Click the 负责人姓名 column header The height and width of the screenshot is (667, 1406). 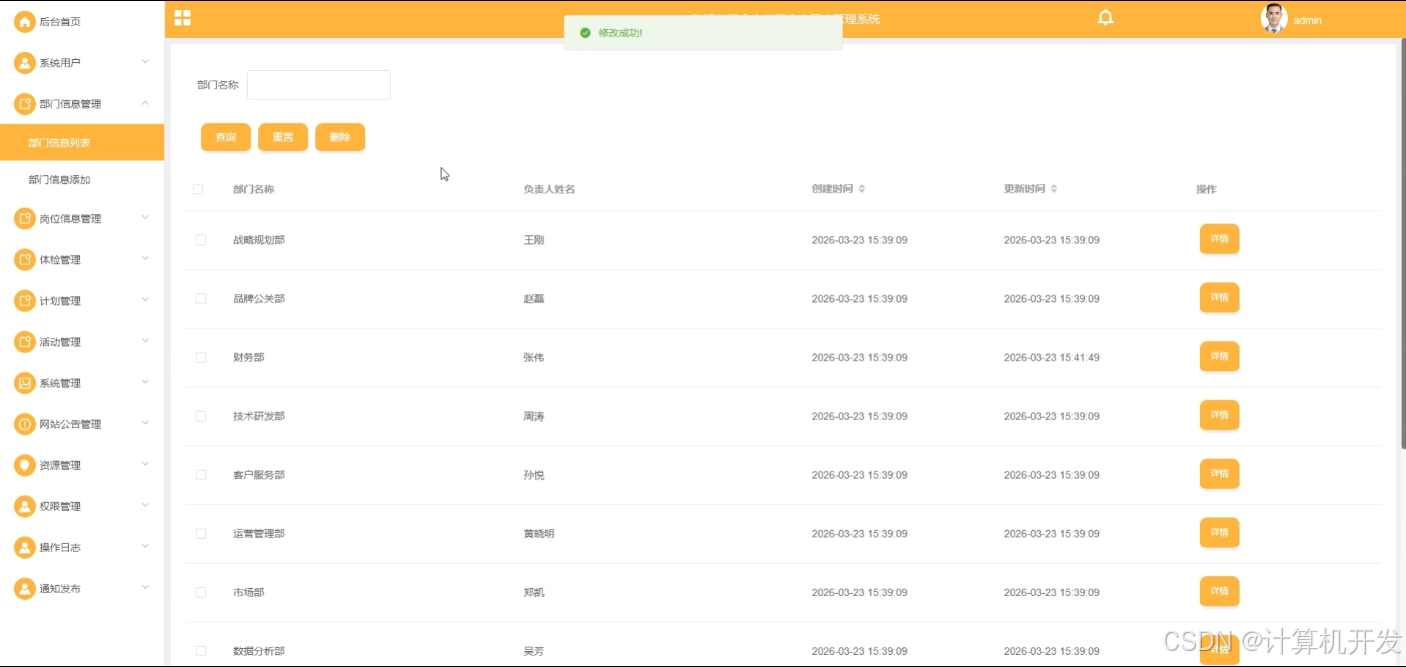(x=549, y=189)
